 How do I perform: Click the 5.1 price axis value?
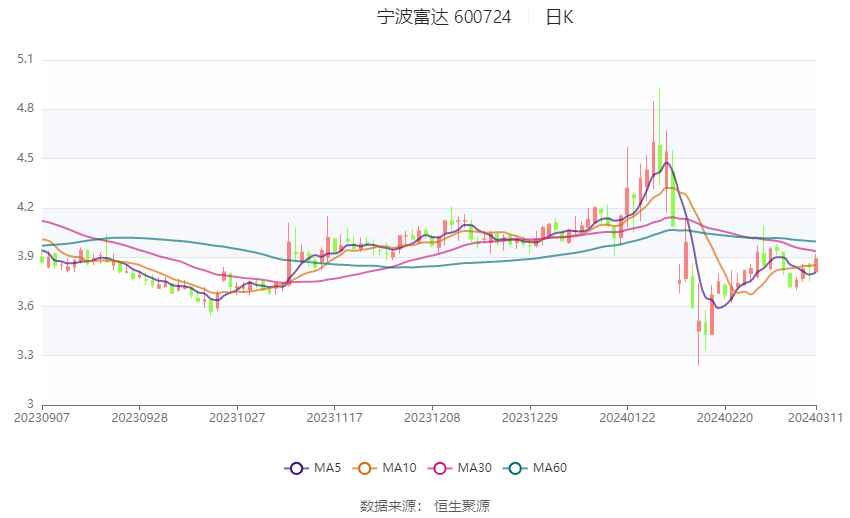[25, 59]
